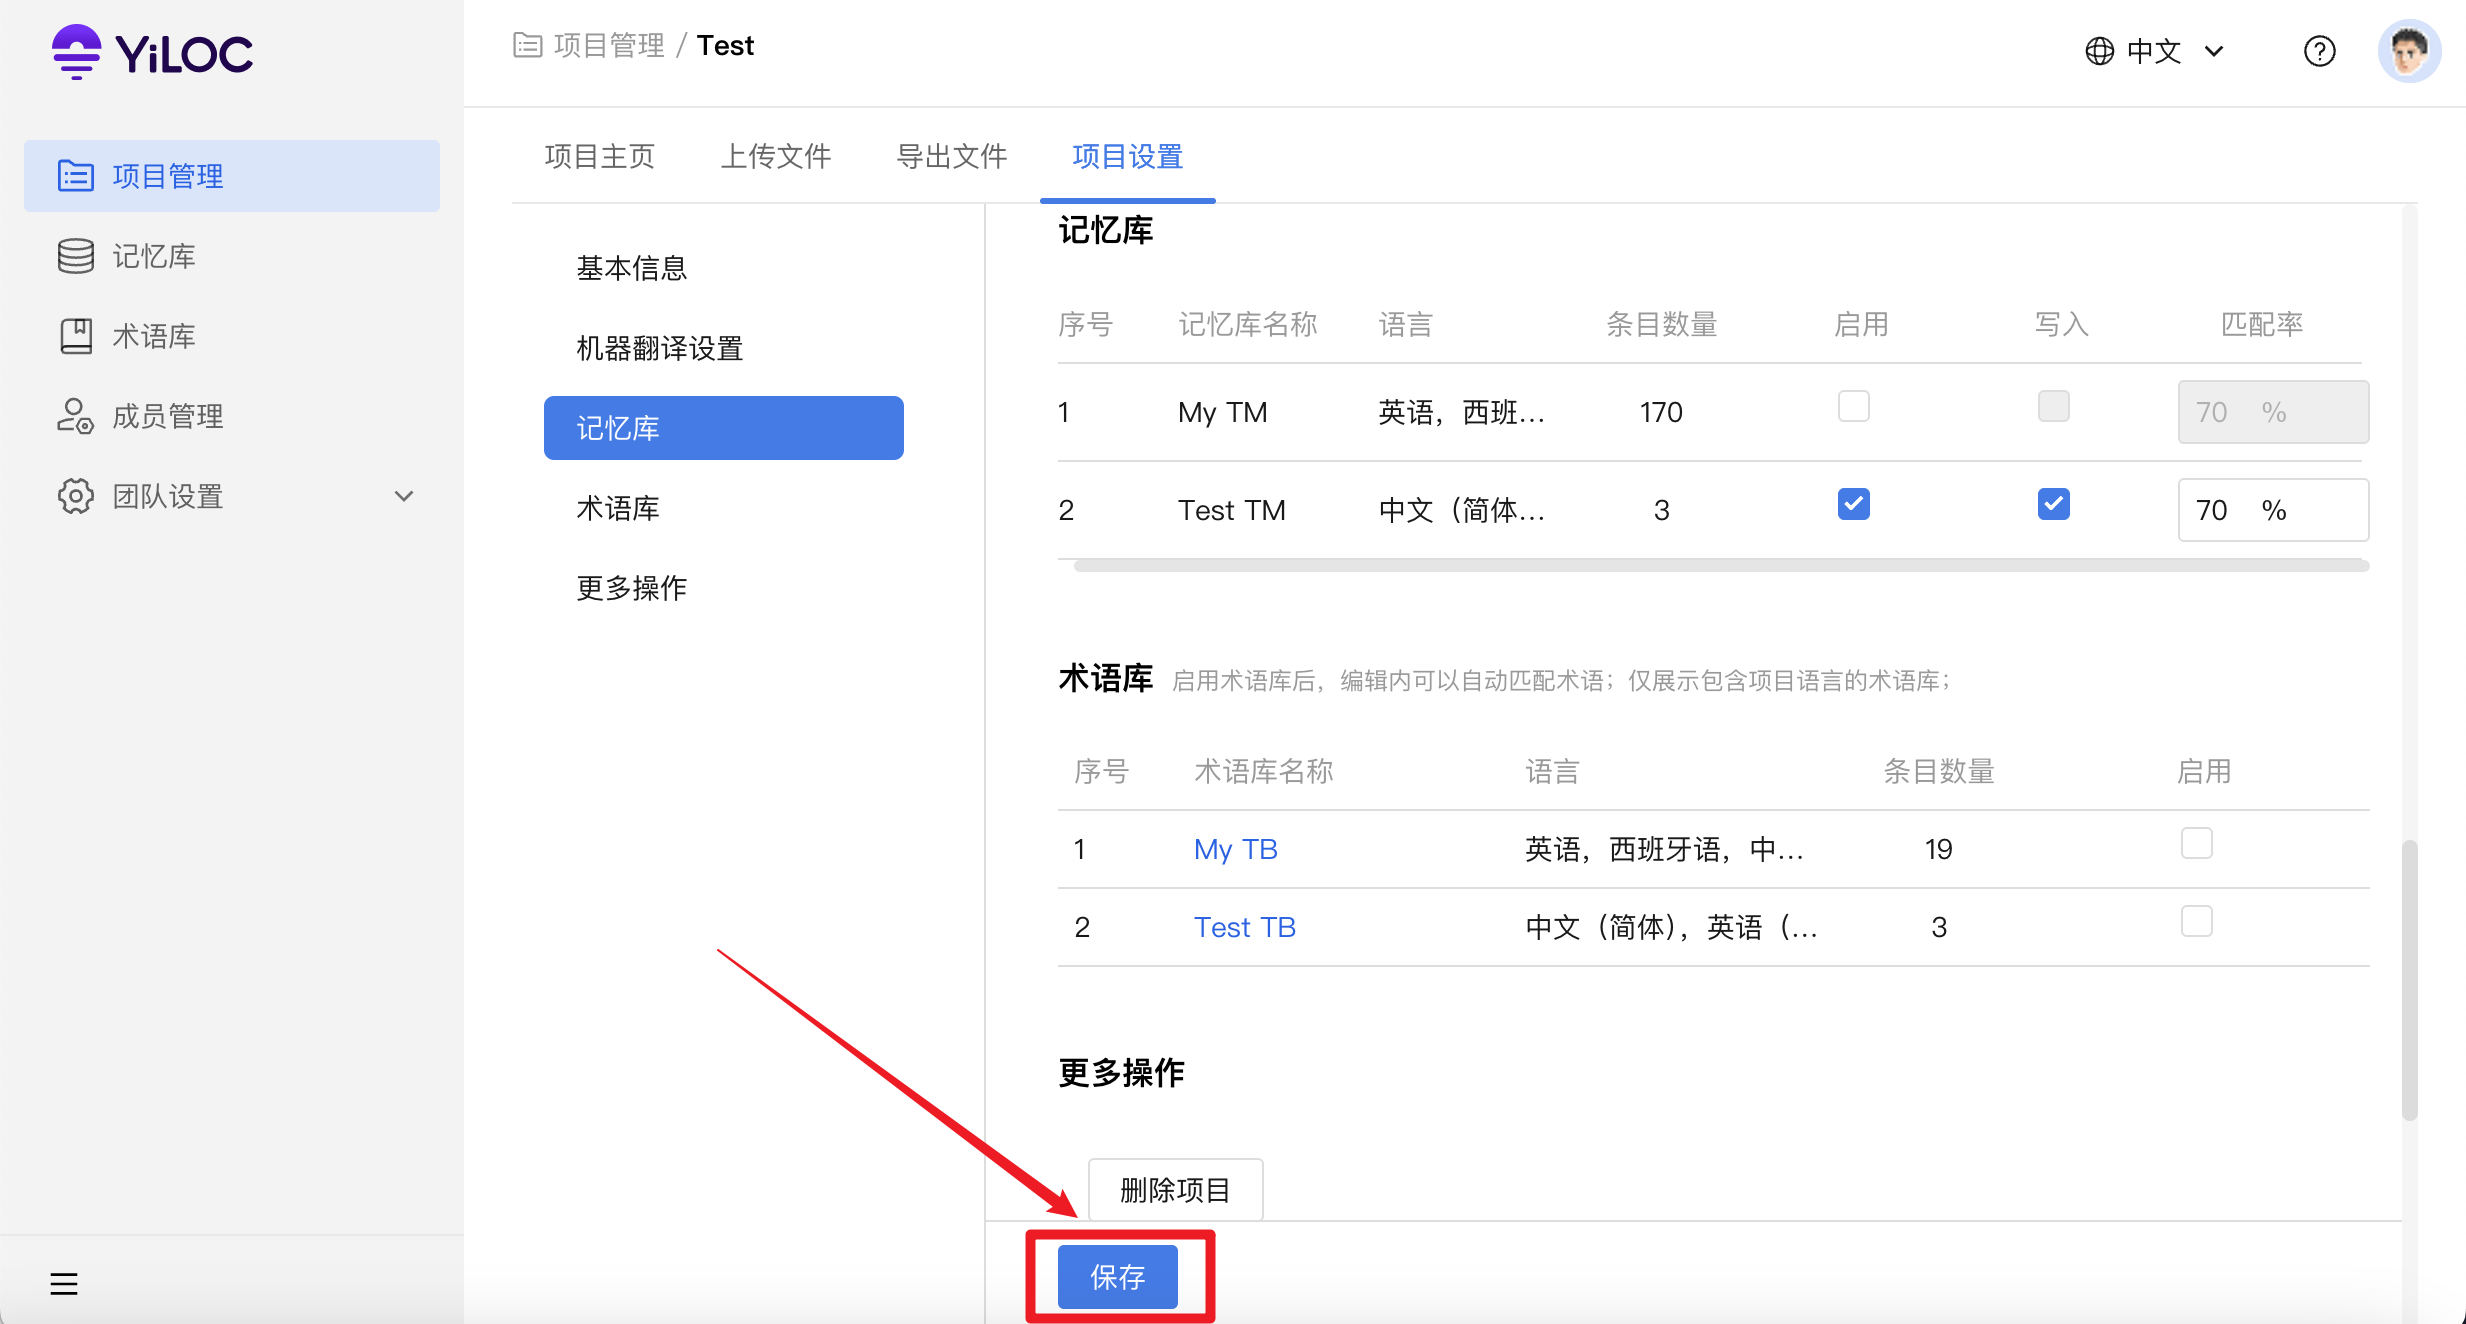Uncheck the Test TM write checkbox
2466x1324 pixels.
pyautogui.click(x=2053, y=504)
